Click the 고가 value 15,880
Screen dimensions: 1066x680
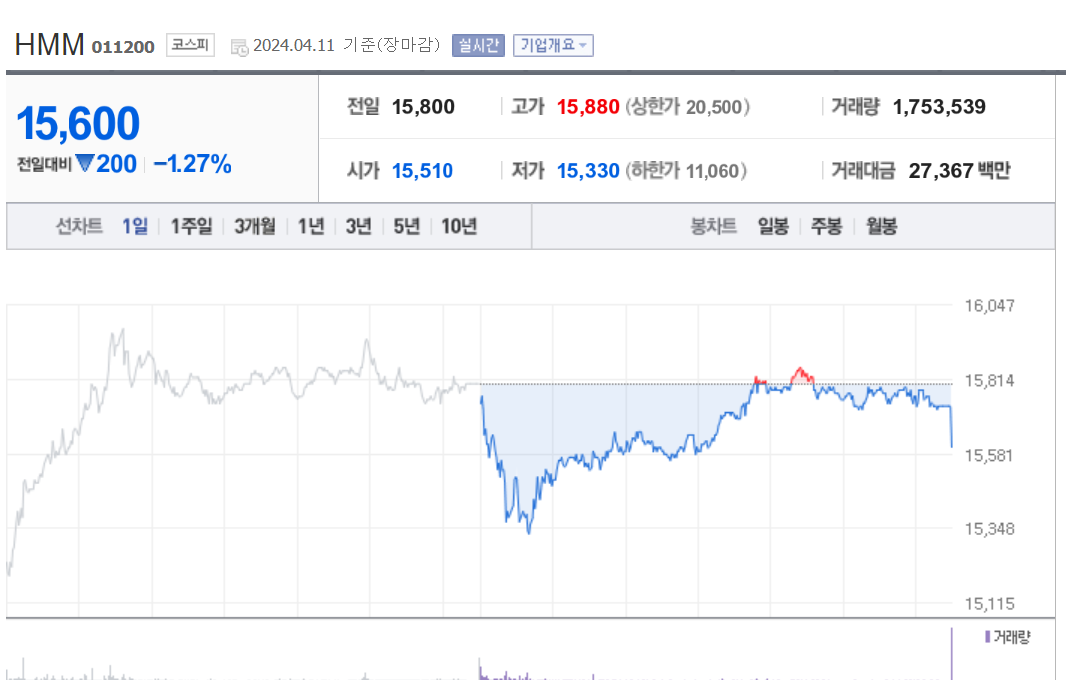(588, 107)
